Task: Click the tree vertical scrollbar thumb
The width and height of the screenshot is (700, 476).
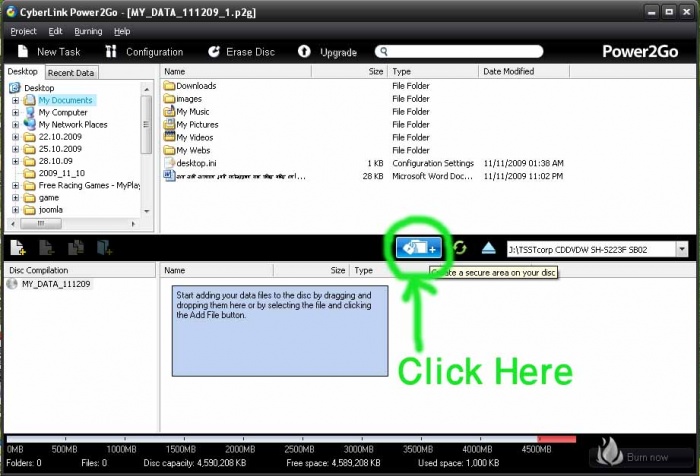Action: pyautogui.click(x=146, y=125)
